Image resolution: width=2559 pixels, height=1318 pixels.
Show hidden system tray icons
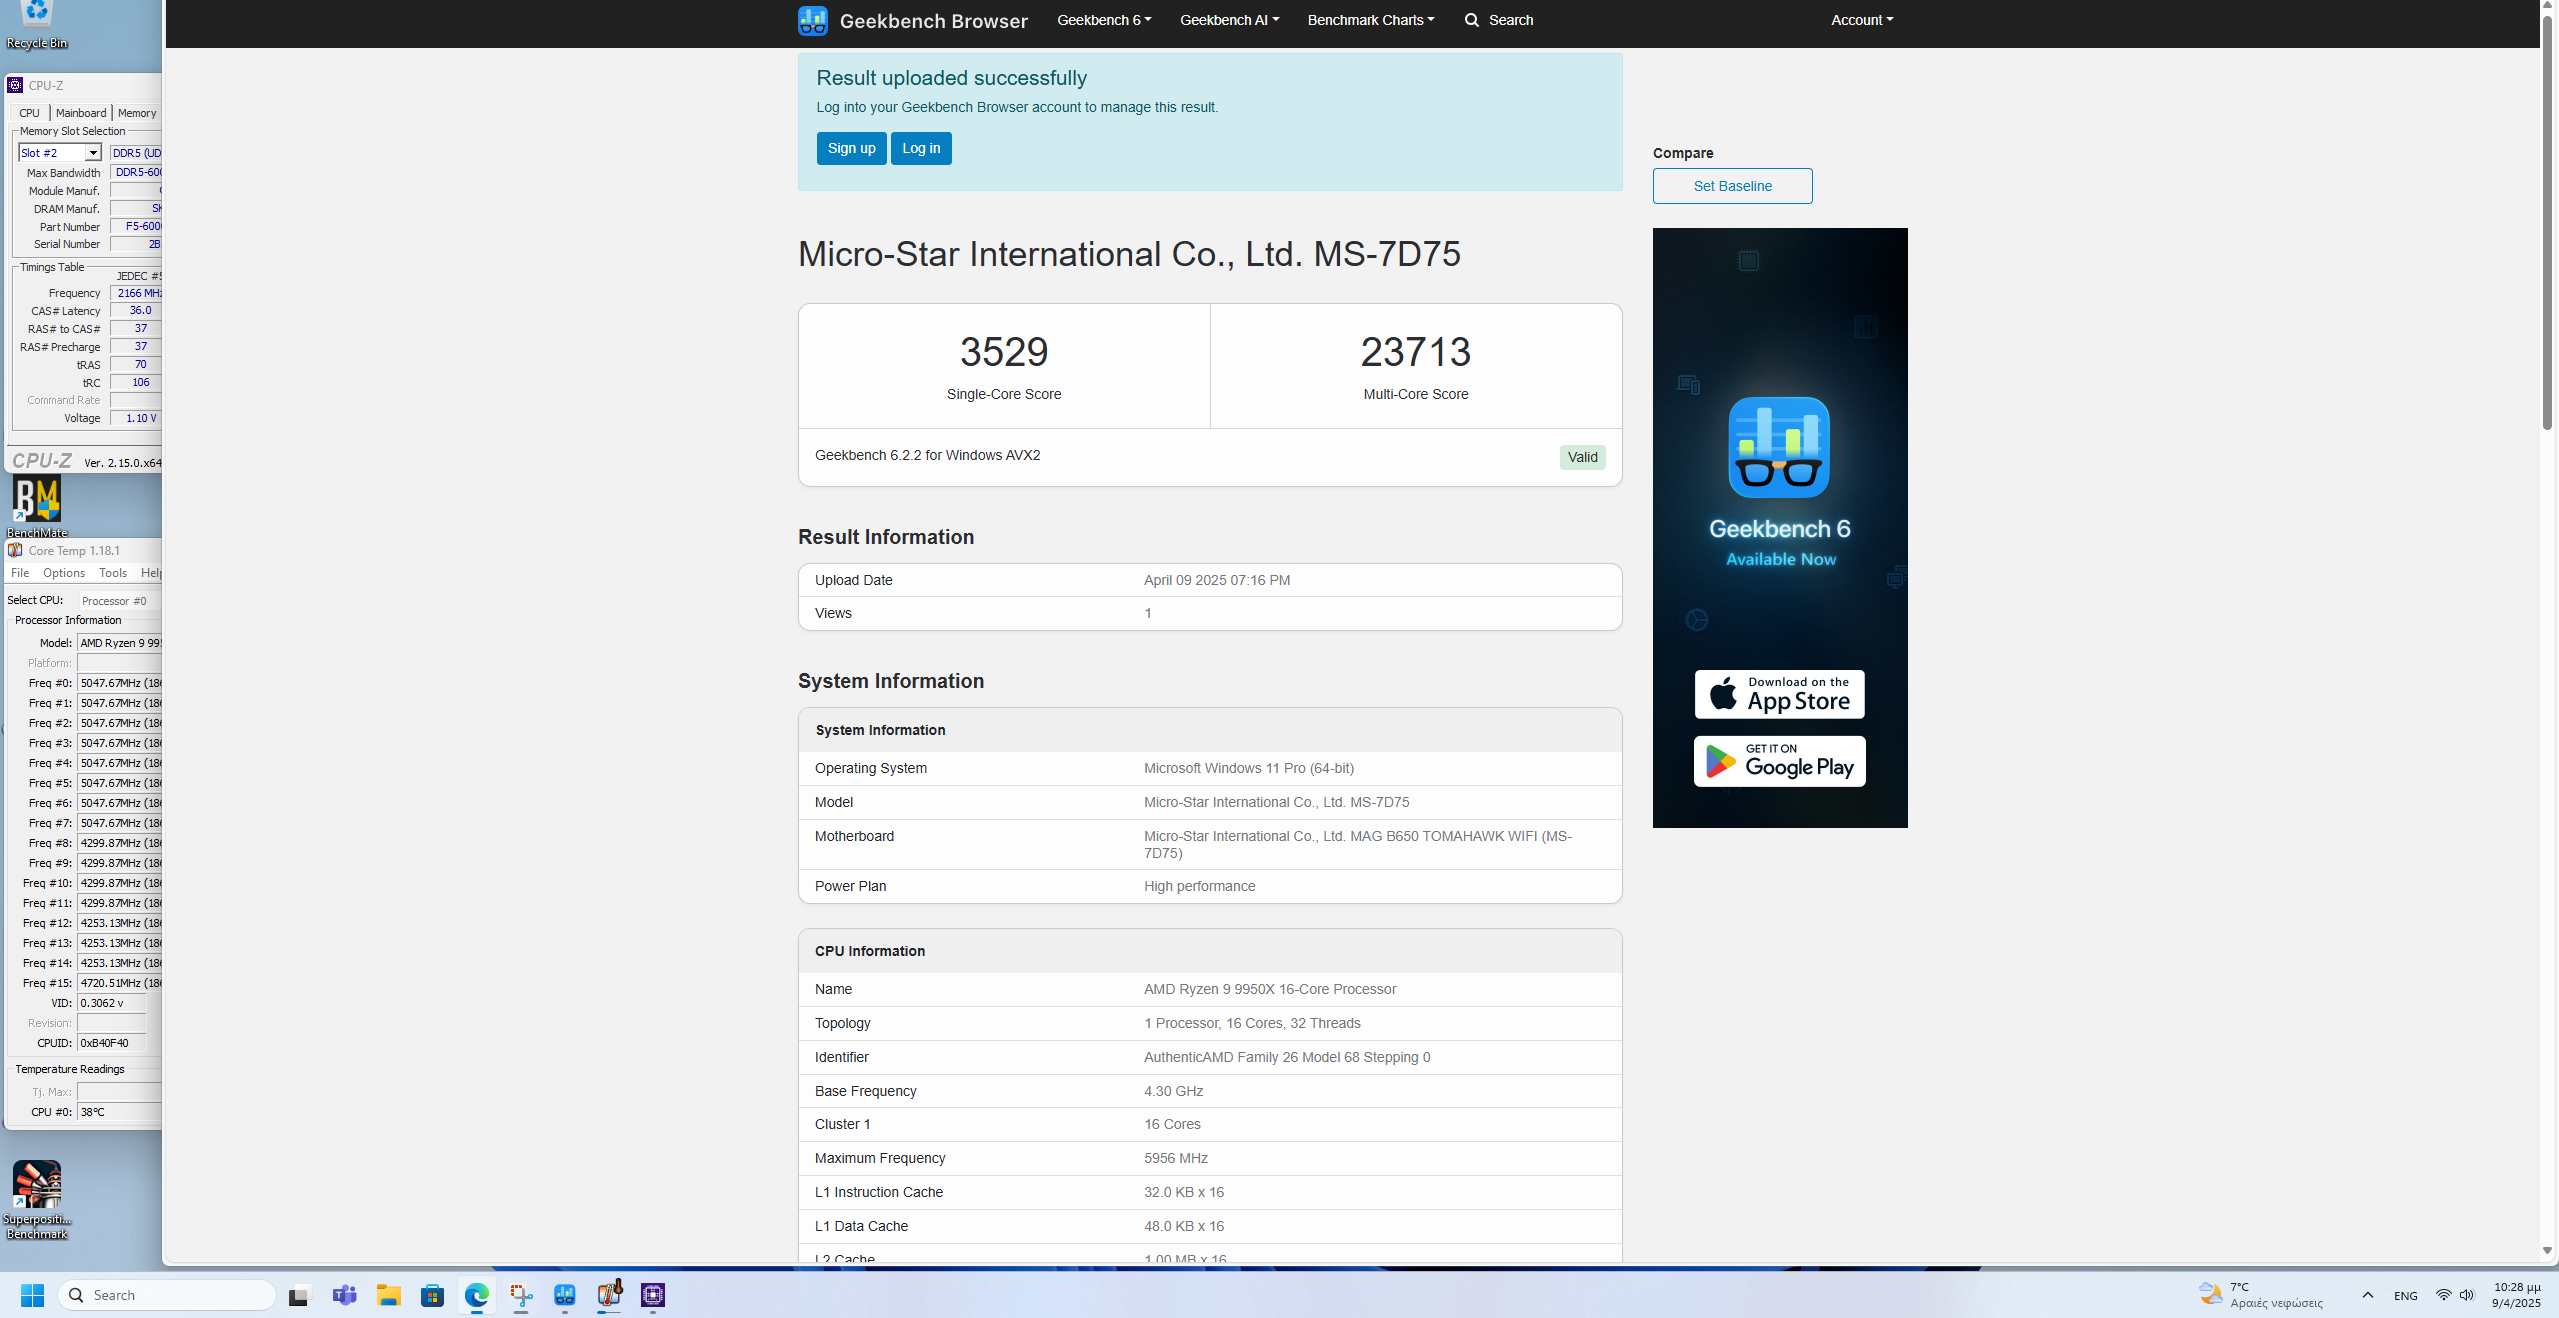[x=2367, y=1295]
